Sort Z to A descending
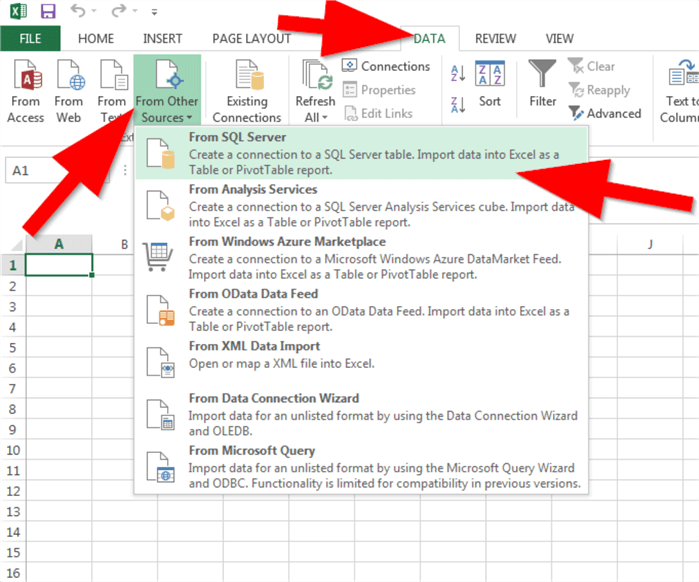699x582 pixels. [x=458, y=105]
